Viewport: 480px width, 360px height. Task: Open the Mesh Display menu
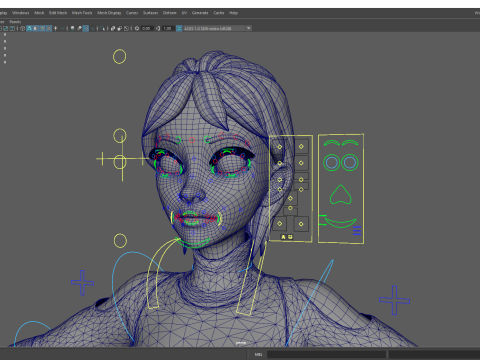pos(109,13)
